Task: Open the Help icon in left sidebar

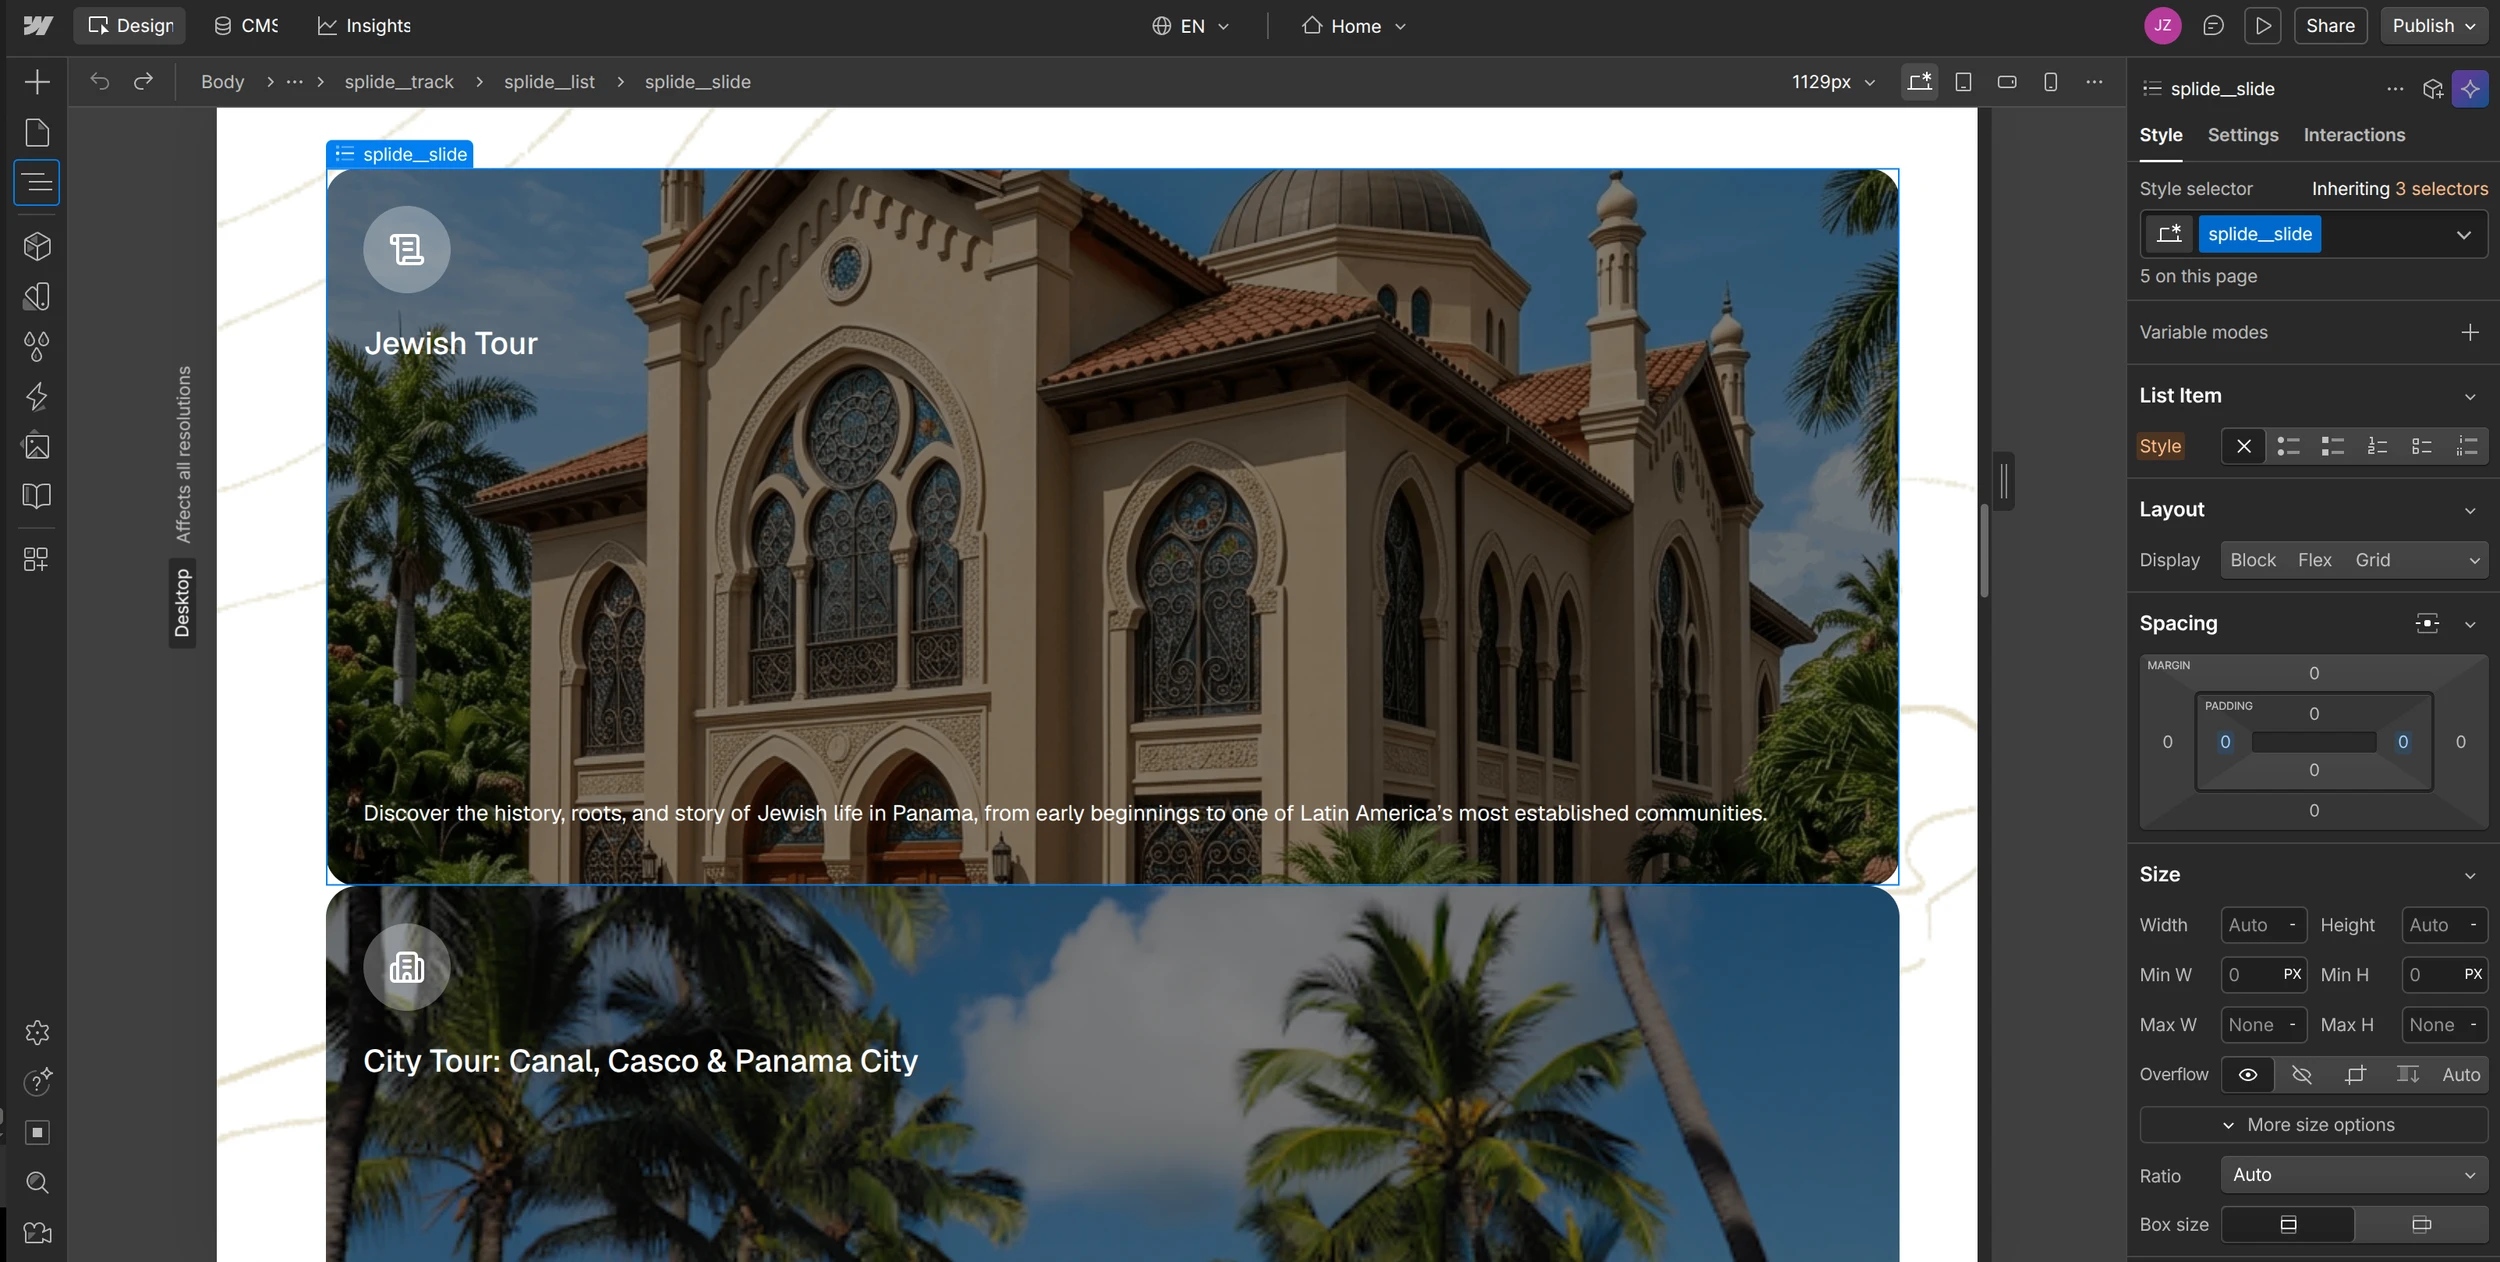Action: 37,1082
